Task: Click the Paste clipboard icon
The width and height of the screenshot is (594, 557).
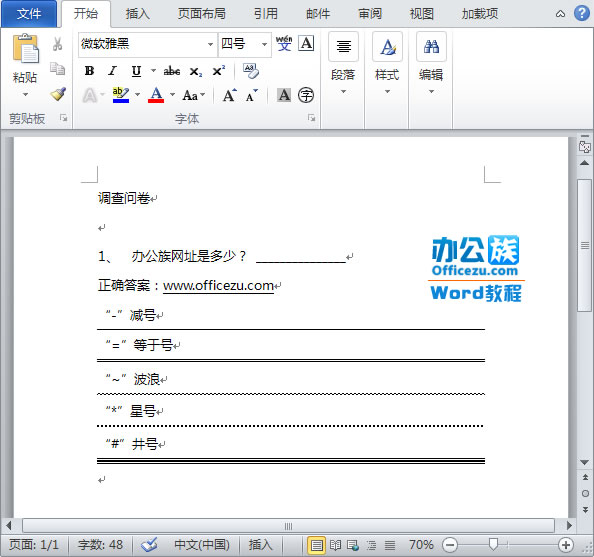Action: 25,49
